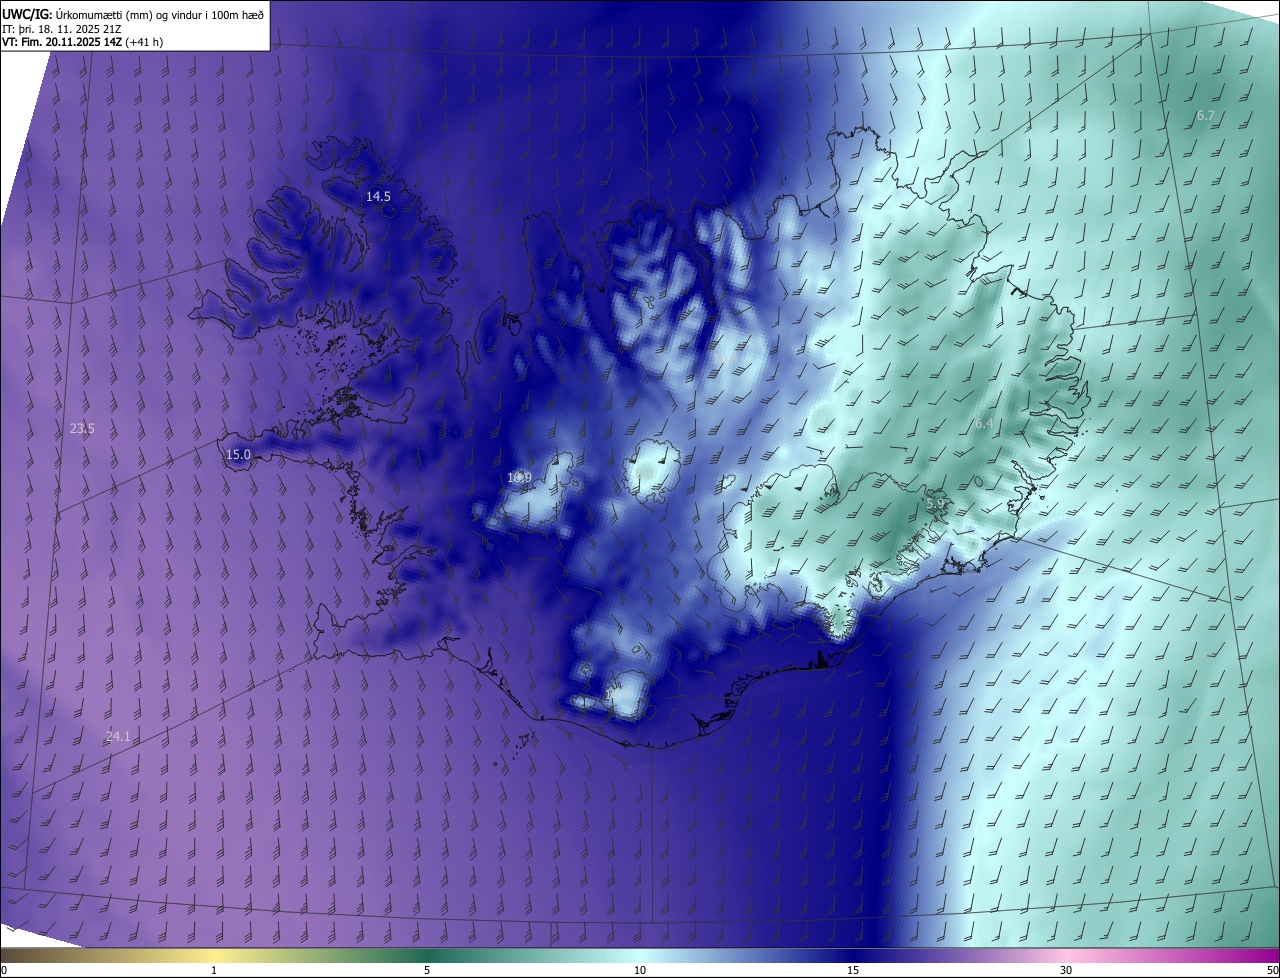Click the 10.9 value on the map
This screenshot has width=1280, height=978.
(519, 478)
